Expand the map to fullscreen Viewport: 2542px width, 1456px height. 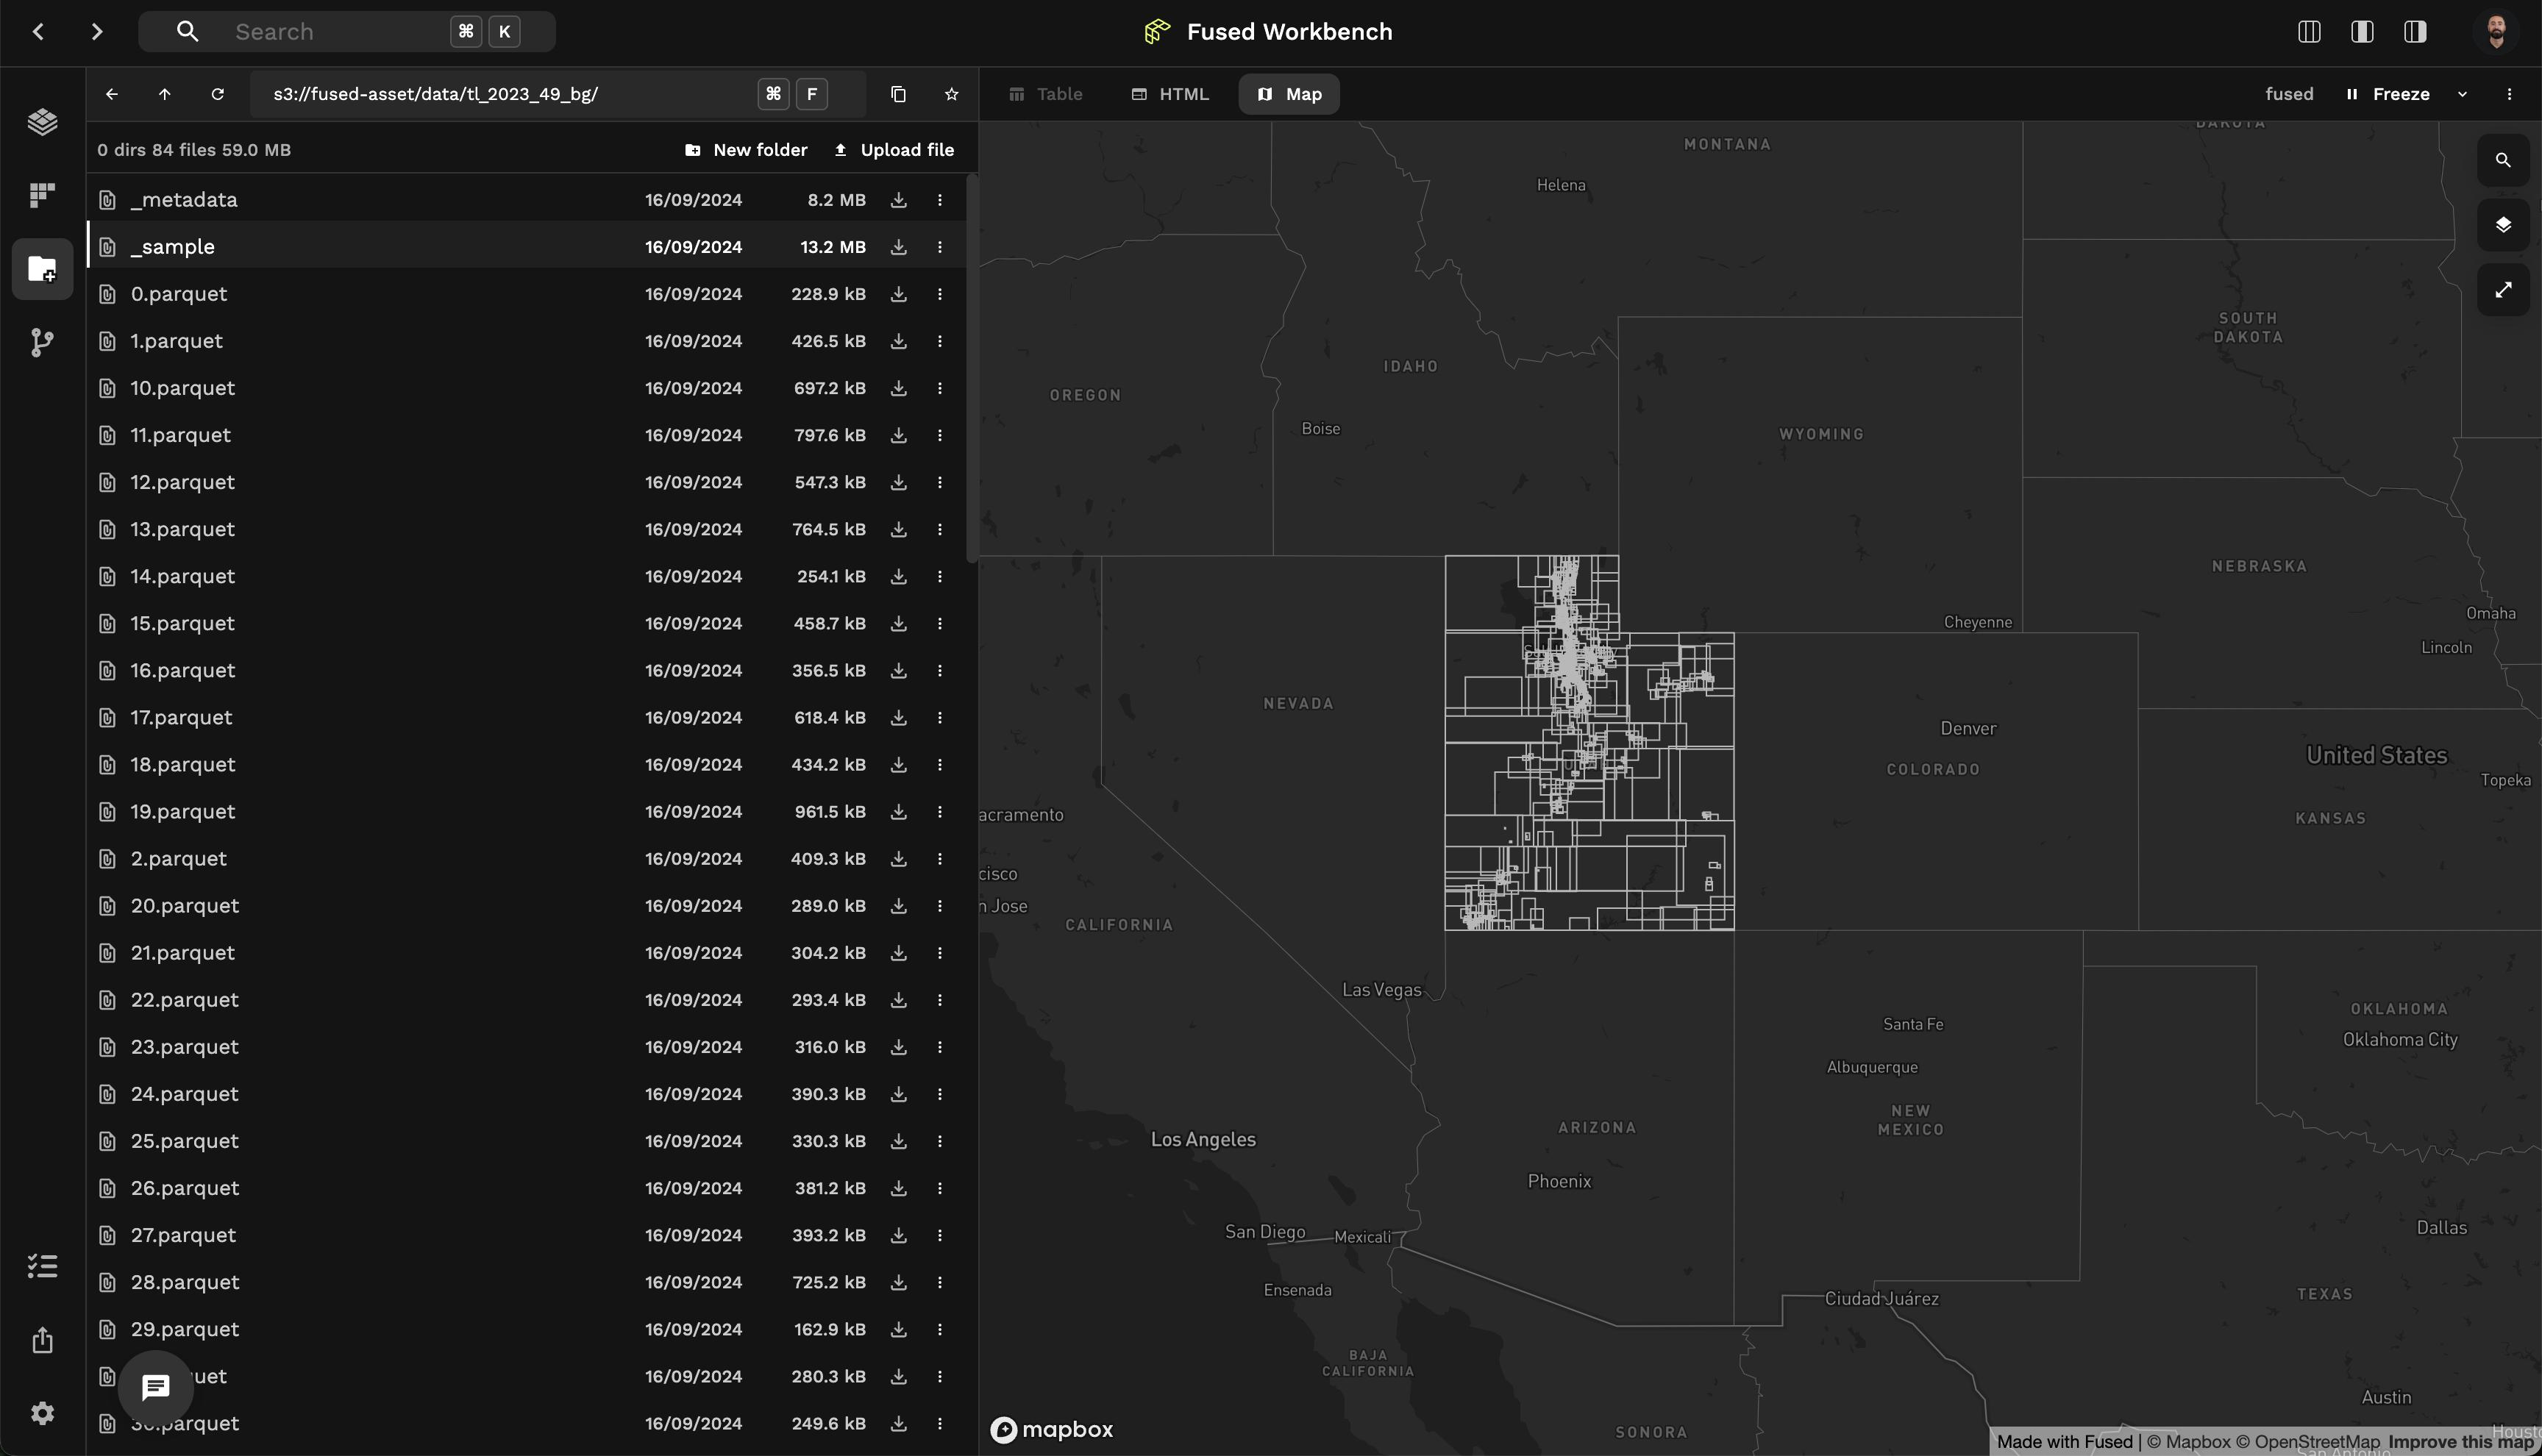(2503, 290)
